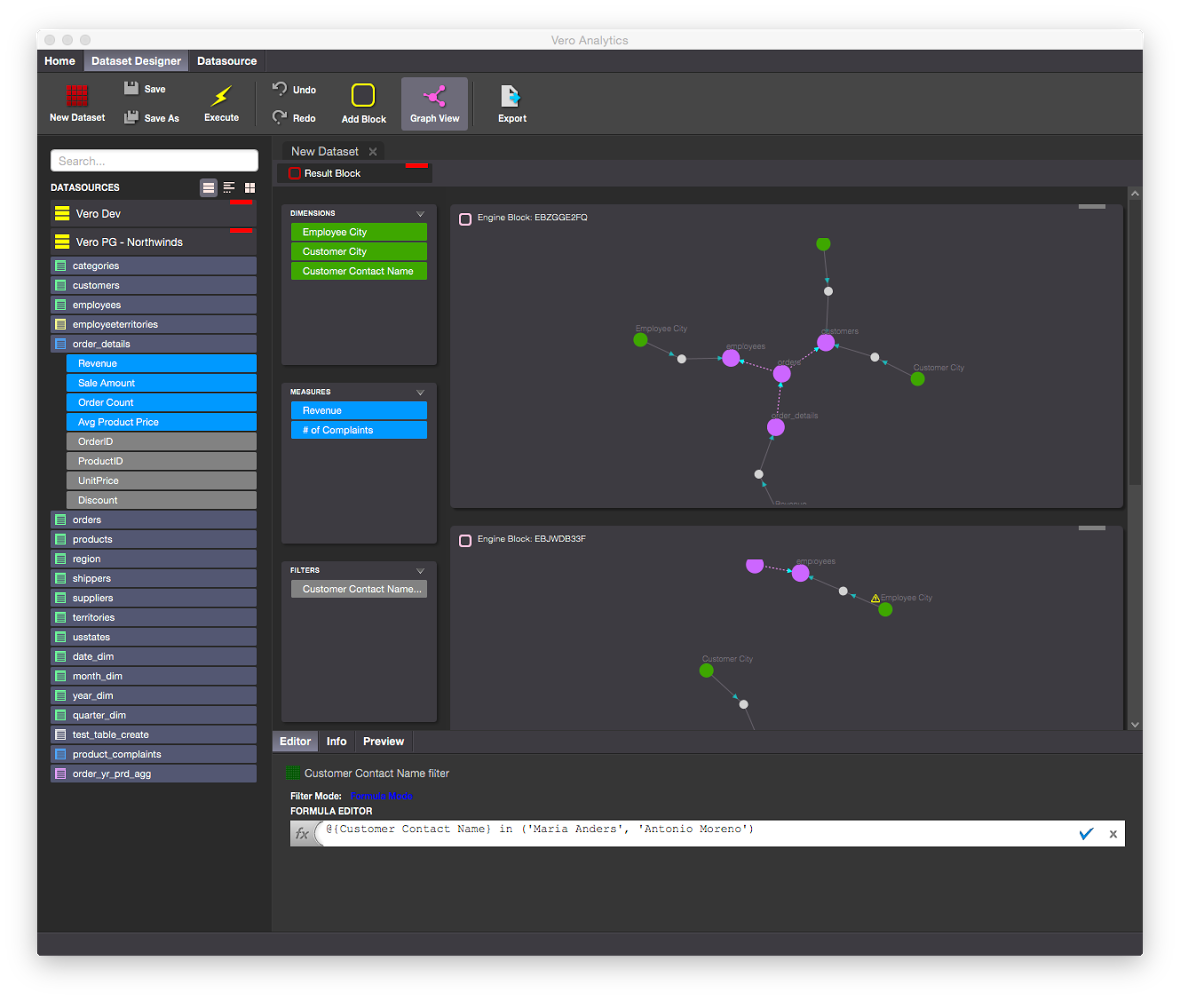Switch to the Editor tab
The image size is (1180, 1000).
295,741
